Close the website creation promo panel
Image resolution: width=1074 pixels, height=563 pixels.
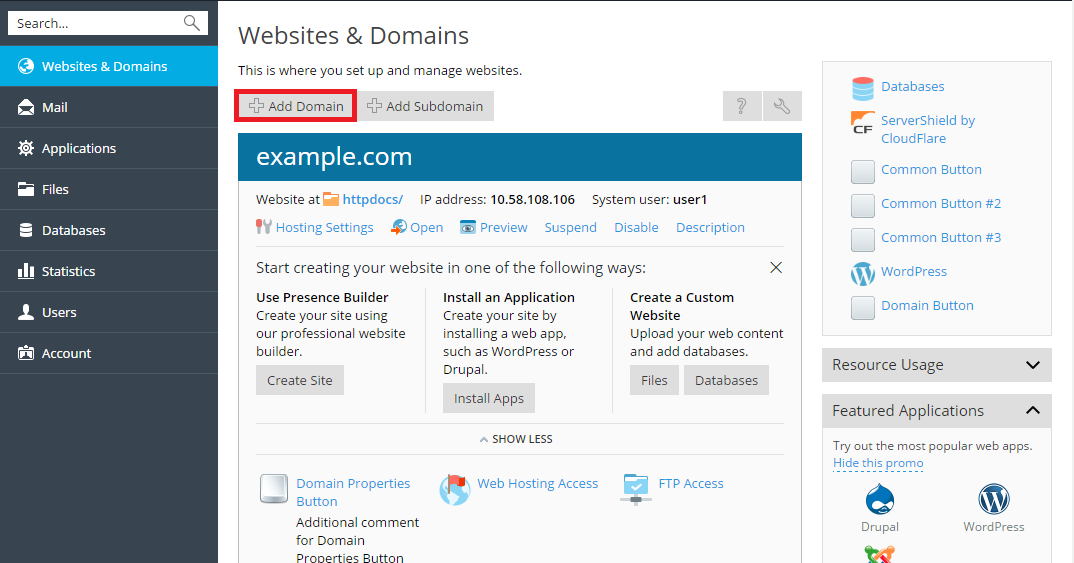[776, 268]
